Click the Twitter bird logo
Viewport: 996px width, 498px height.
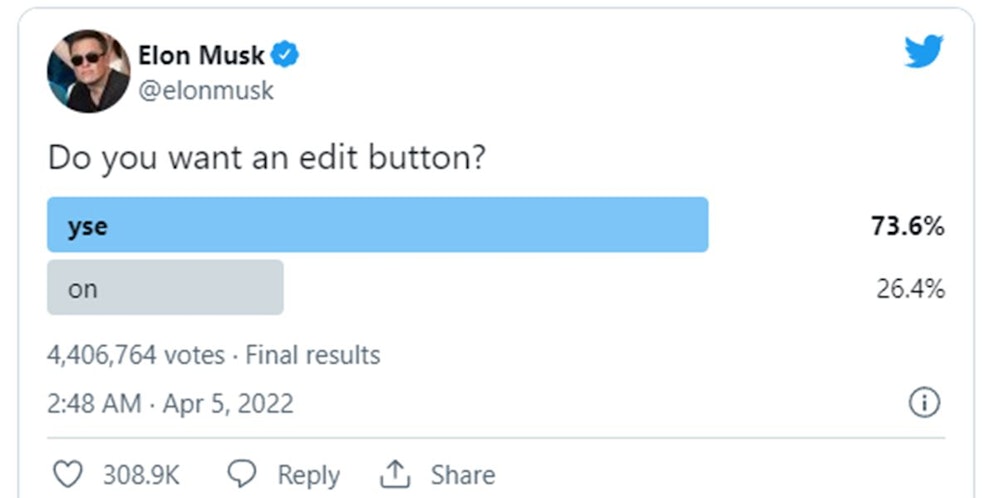pos(923,52)
